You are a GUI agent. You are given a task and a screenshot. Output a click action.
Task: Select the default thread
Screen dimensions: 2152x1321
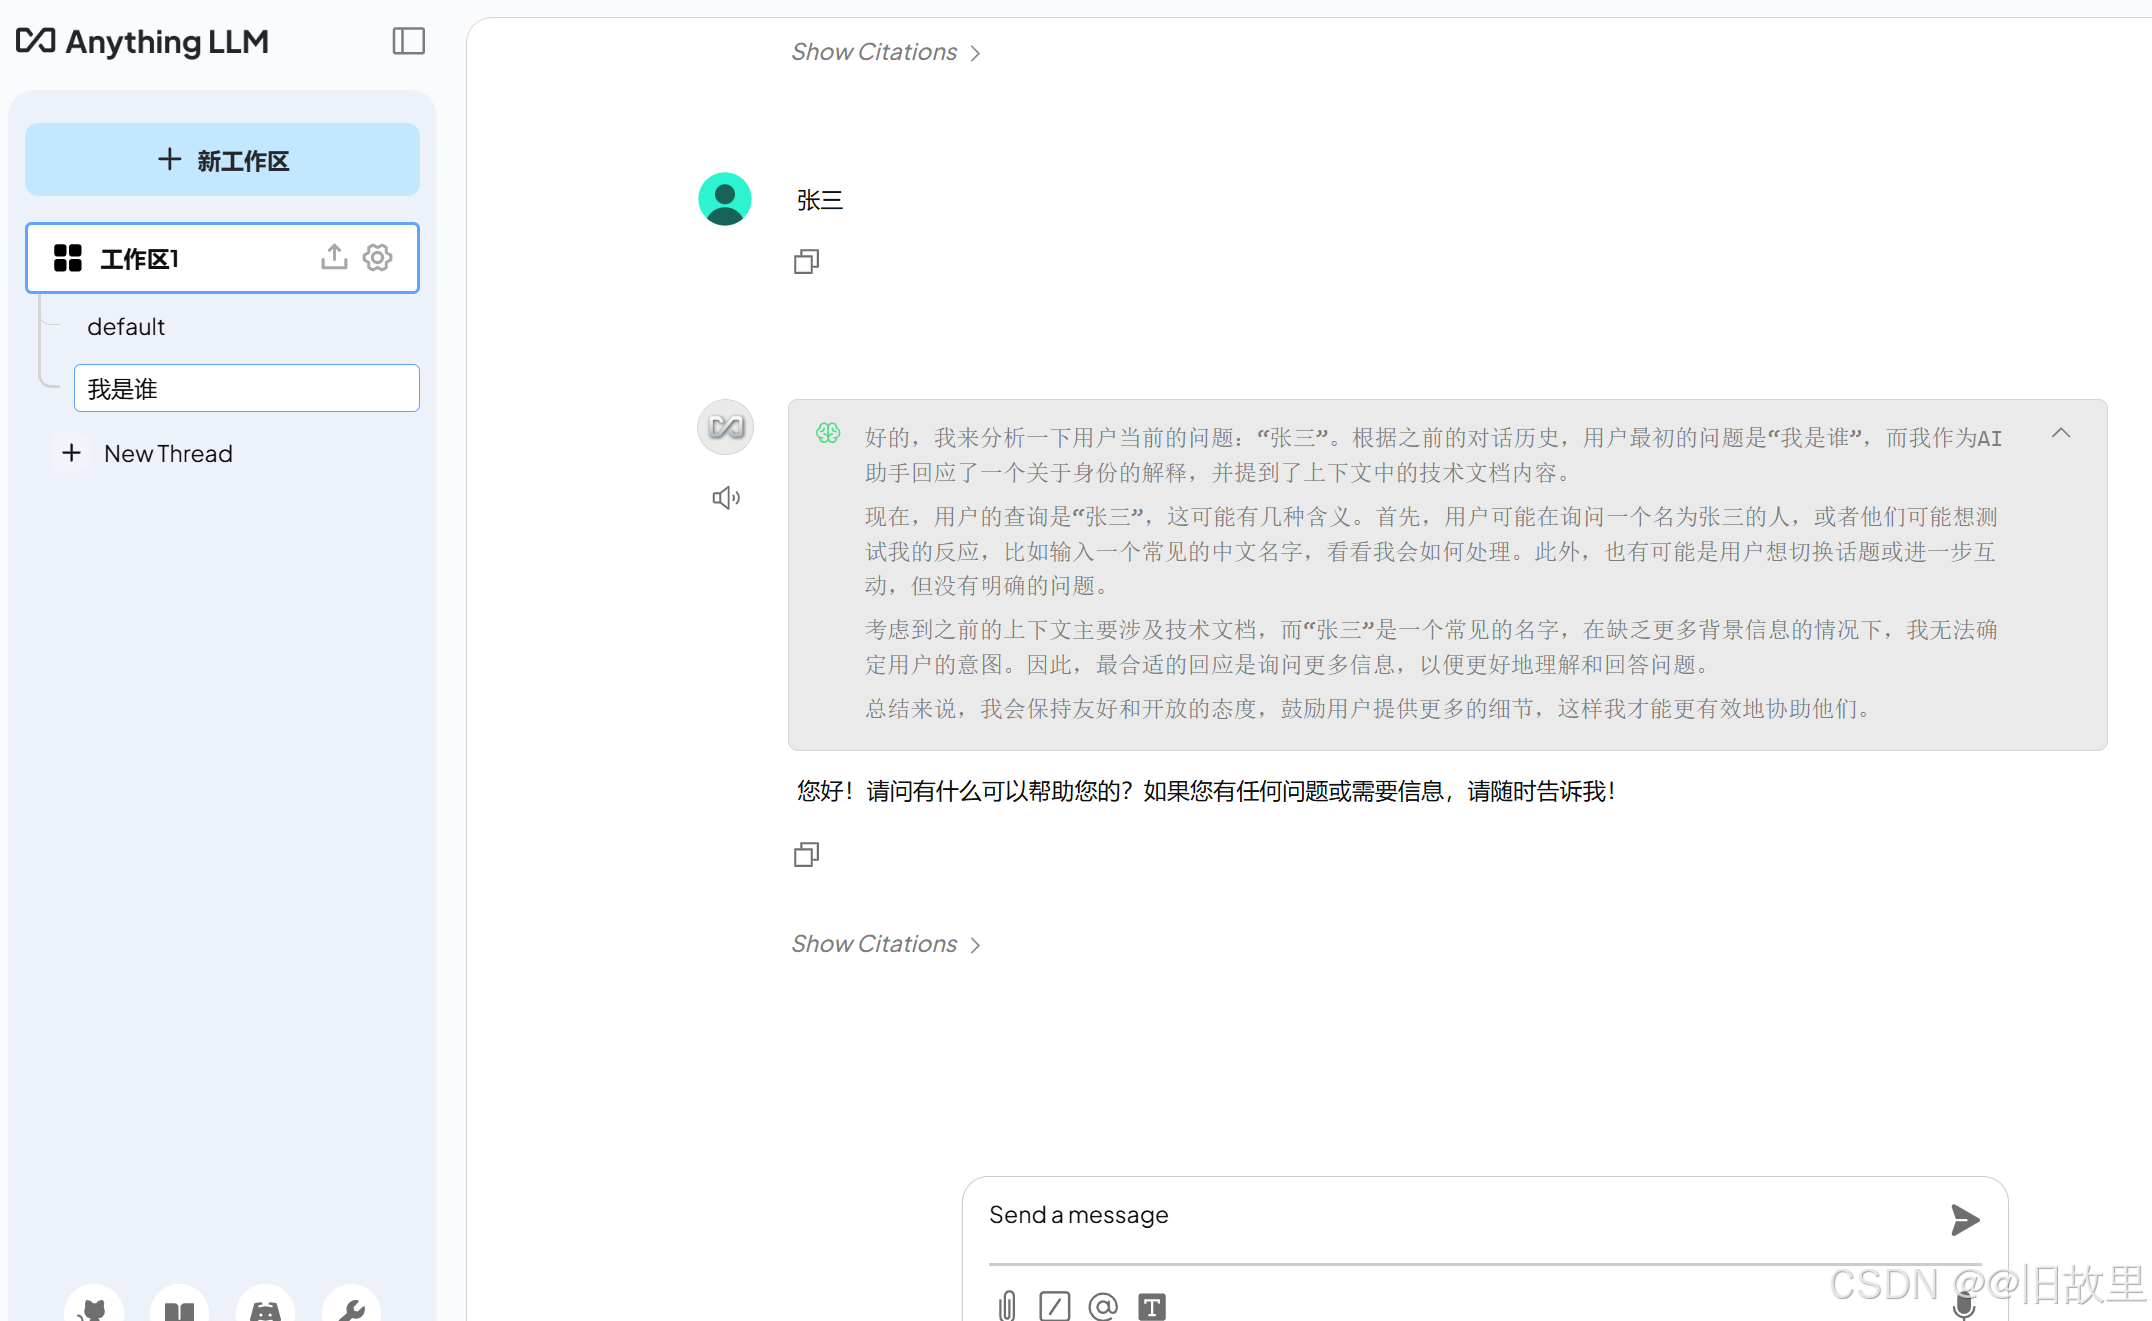pos(126,327)
